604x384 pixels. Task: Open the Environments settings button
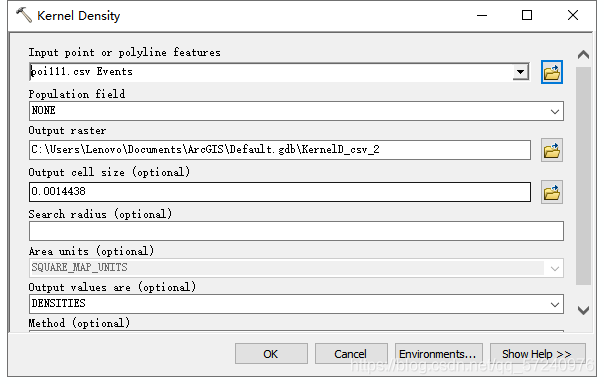coord(438,354)
